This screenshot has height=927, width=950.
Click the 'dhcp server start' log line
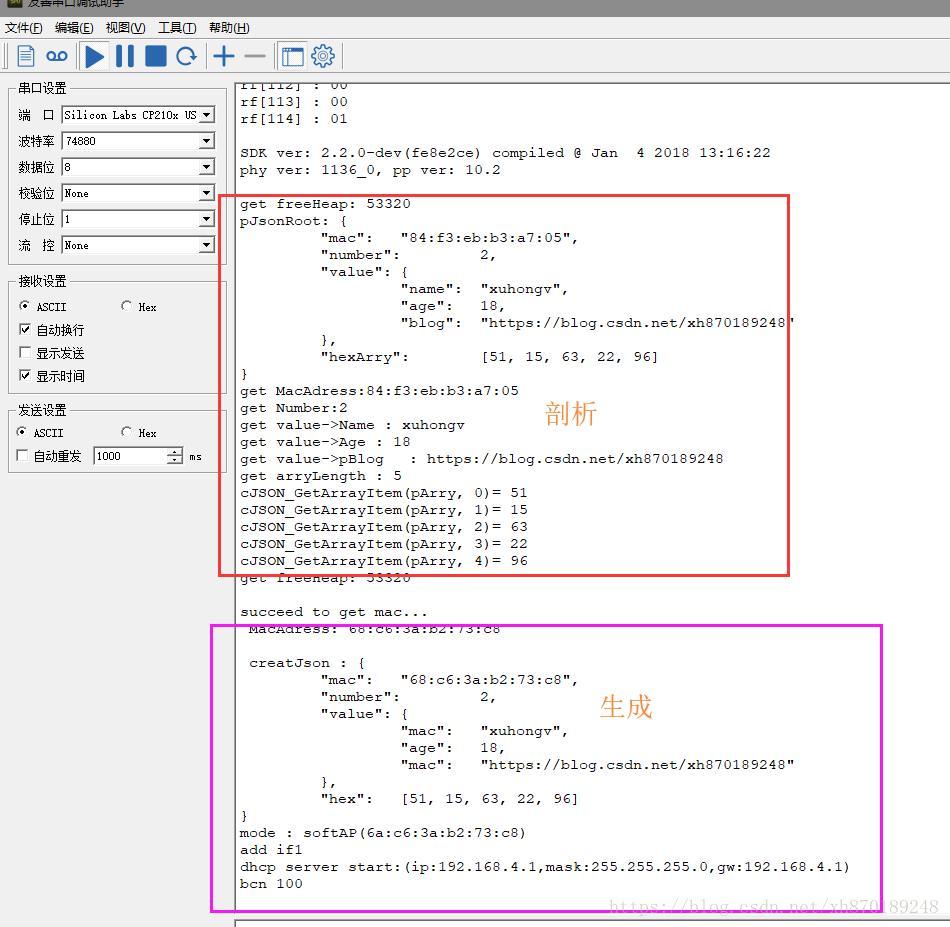[x=545, y=867]
